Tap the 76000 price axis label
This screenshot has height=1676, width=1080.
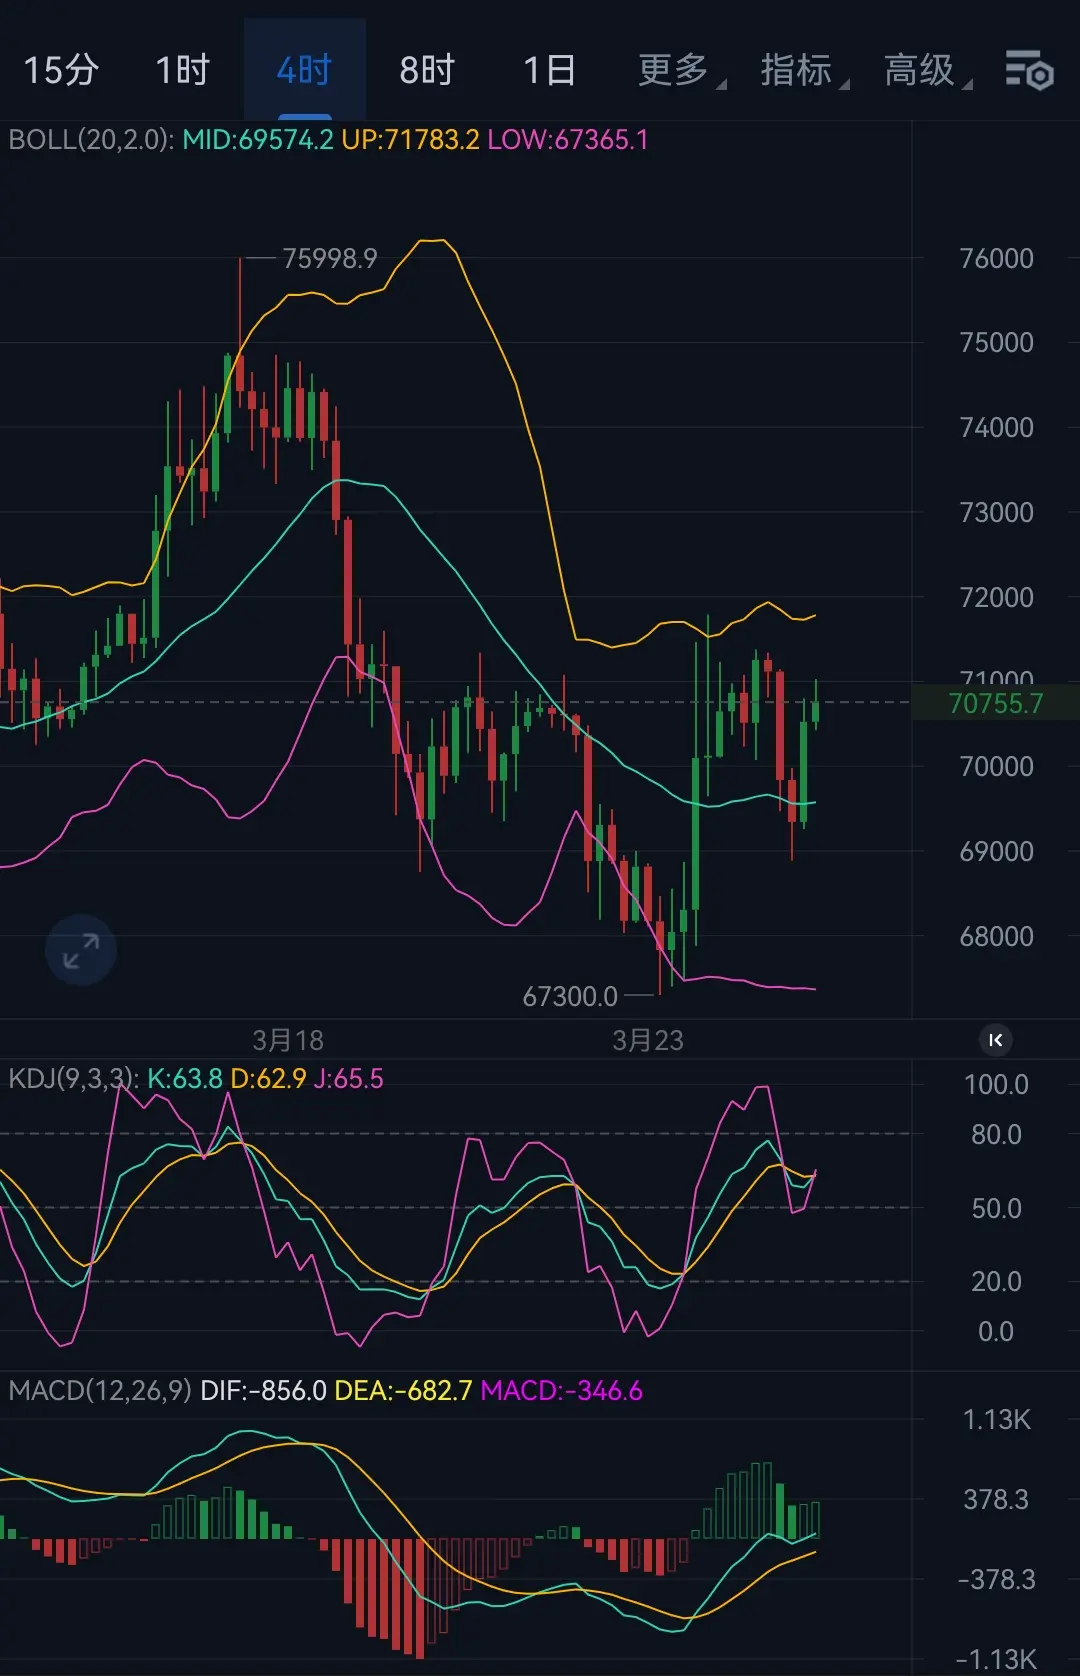point(996,258)
